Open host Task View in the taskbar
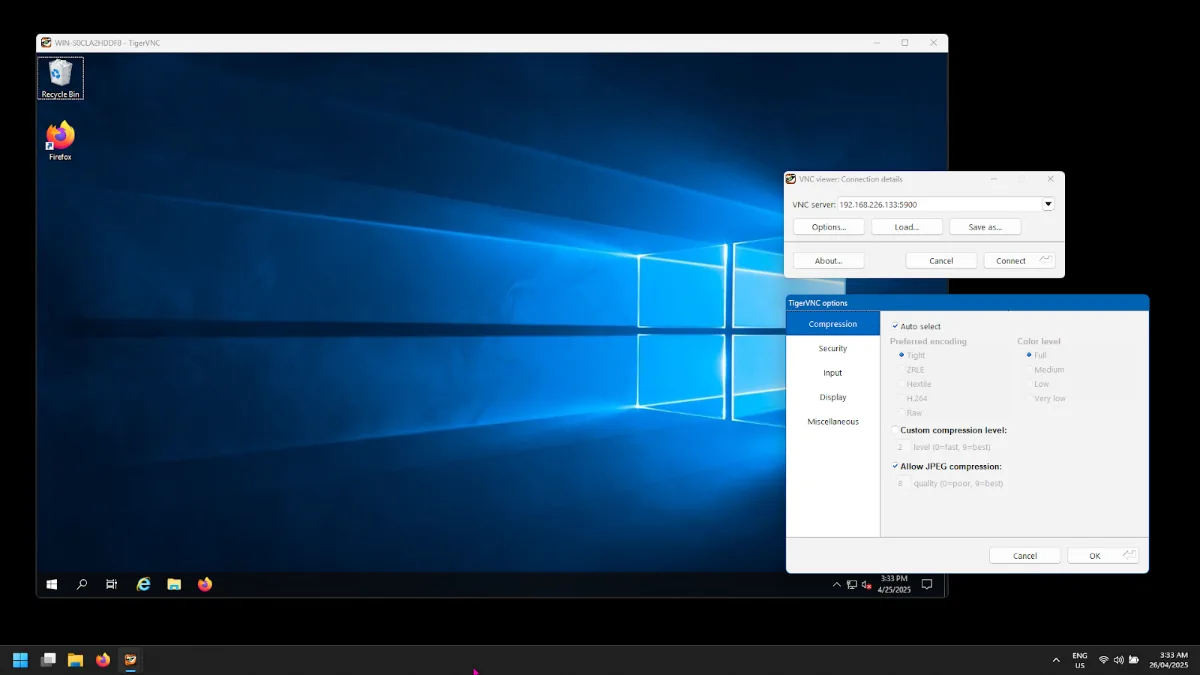This screenshot has width=1200, height=675. (48, 660)
